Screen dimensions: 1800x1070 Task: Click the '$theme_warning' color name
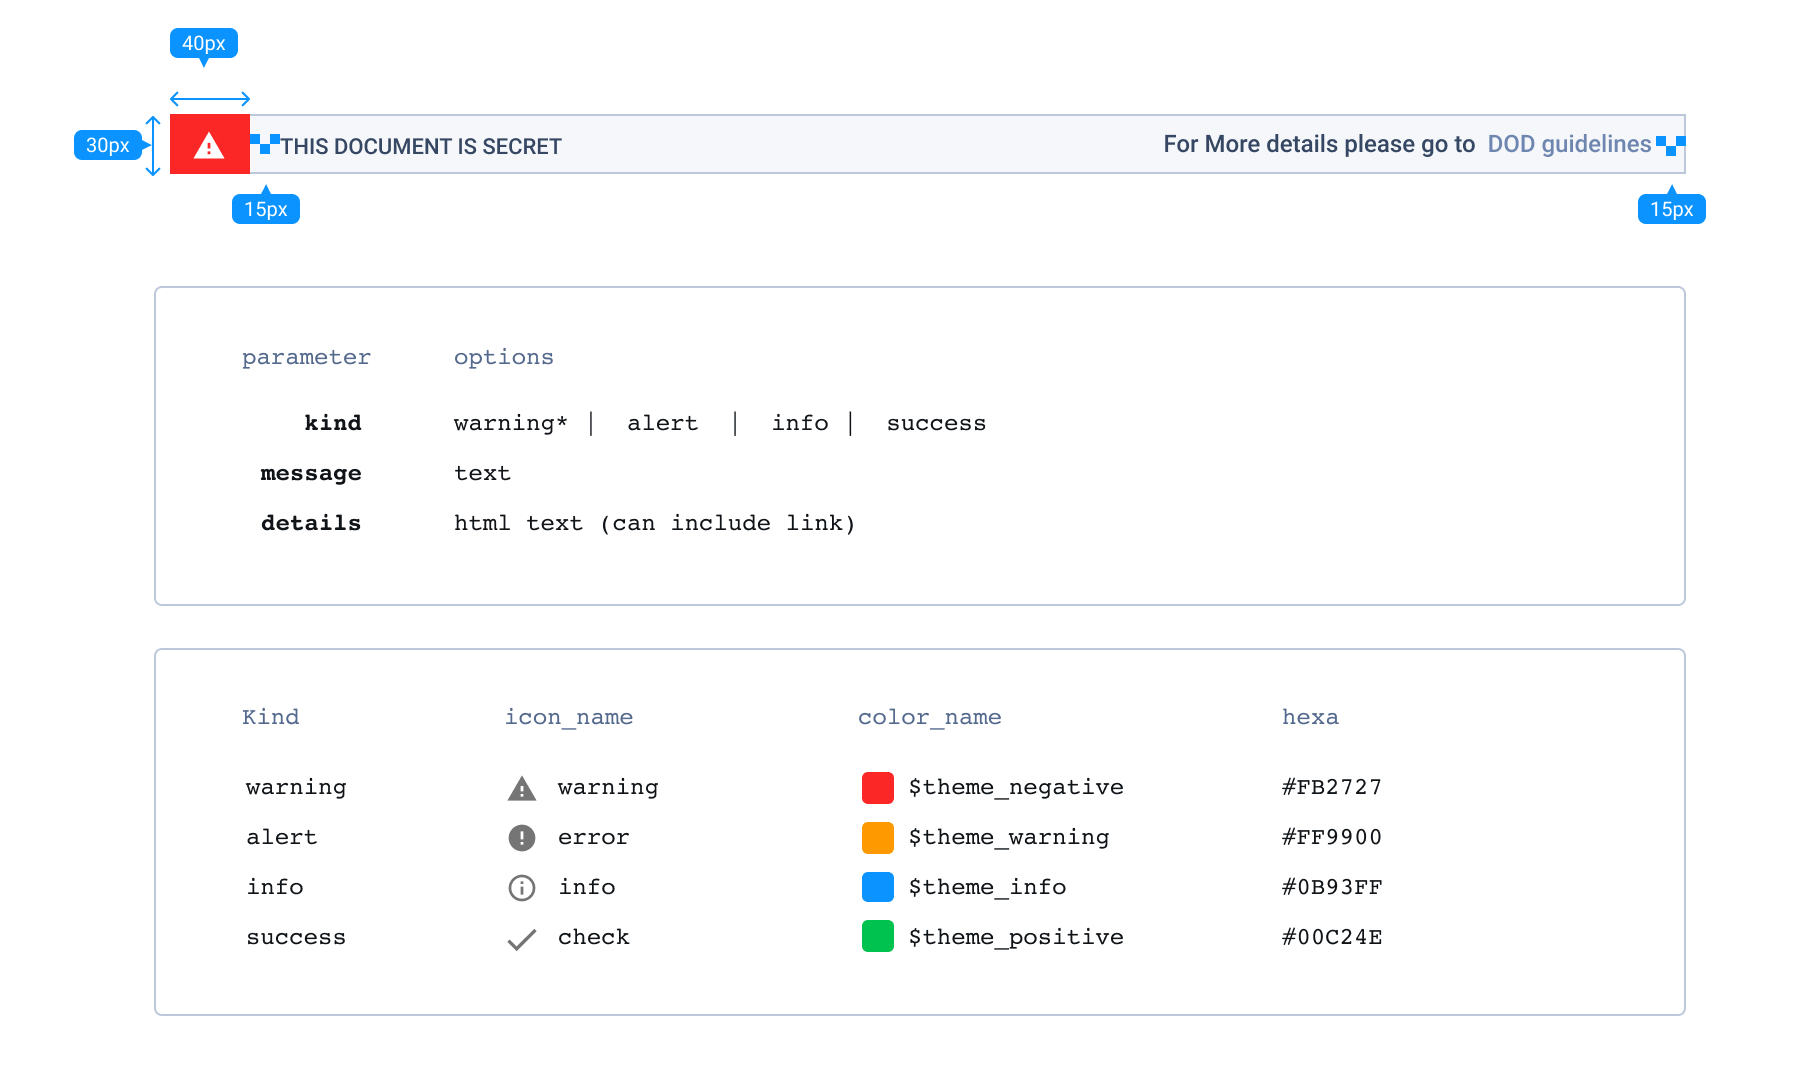click(1009, 838)
